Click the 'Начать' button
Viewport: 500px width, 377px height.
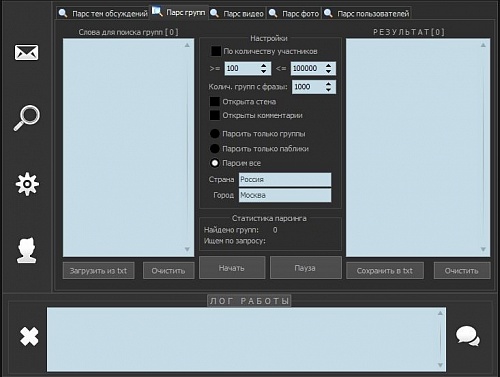(x=232, y=268)
